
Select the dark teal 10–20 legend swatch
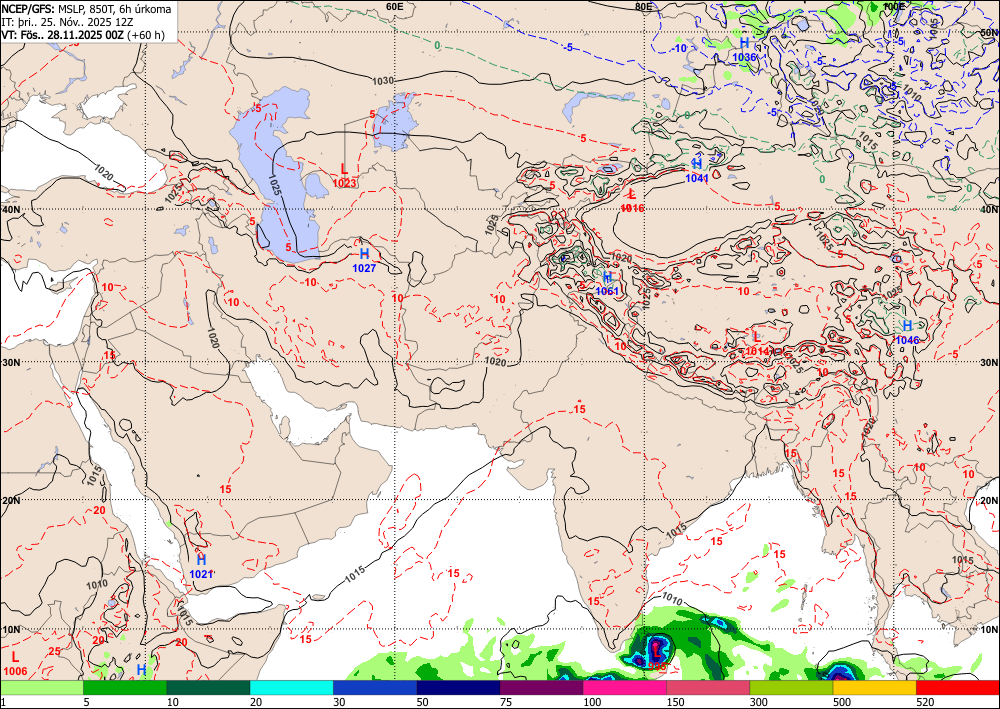(208, 688)
